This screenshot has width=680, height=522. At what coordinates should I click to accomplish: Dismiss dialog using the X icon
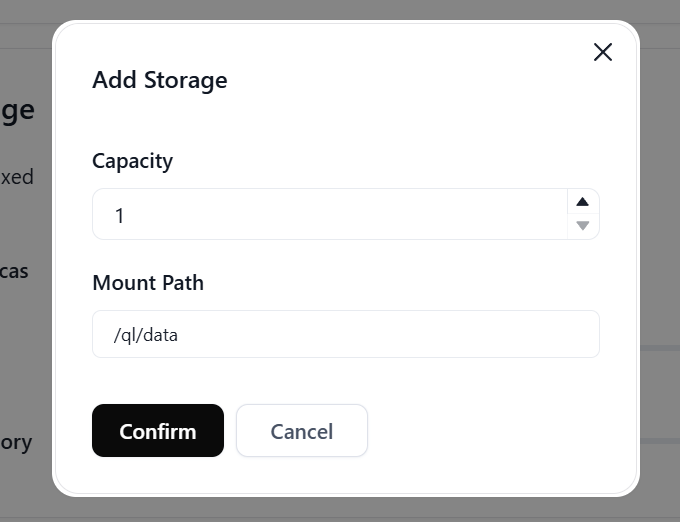coord(602,52)
